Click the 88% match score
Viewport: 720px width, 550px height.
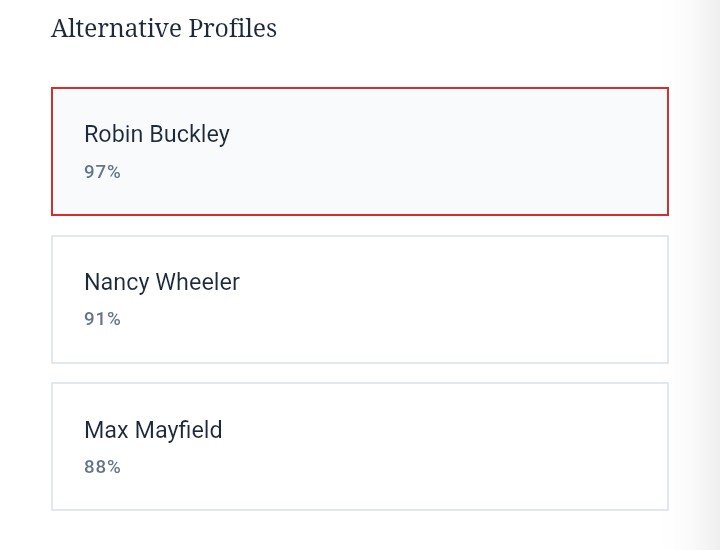(102, 466)
